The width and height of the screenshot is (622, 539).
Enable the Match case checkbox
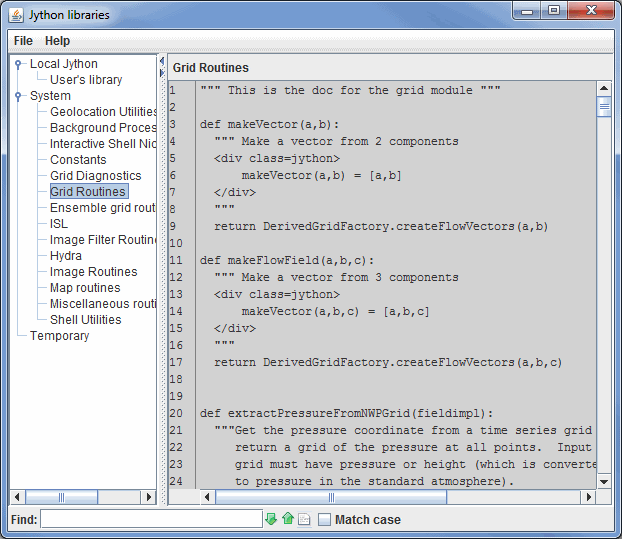[325, 519]
